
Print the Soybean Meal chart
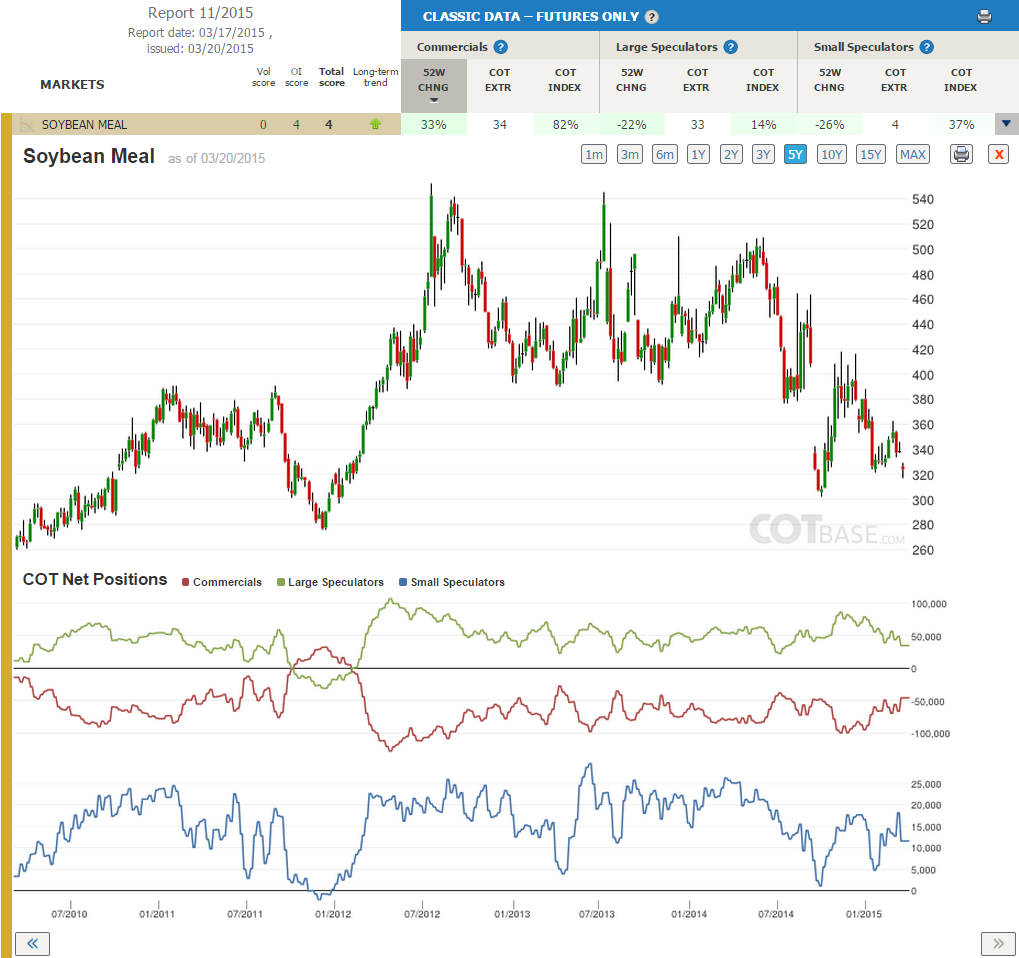961,155
